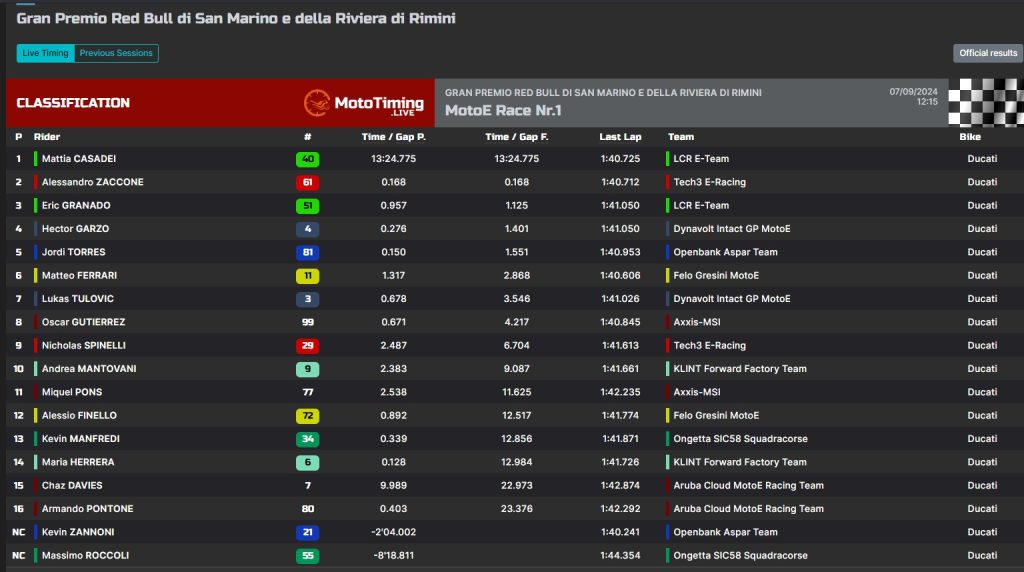Click Casadei's winning time 13:24.775 in Gap P.
Image resolution: width=1024 pixels, height=572 pixels.
pos(394,159)
